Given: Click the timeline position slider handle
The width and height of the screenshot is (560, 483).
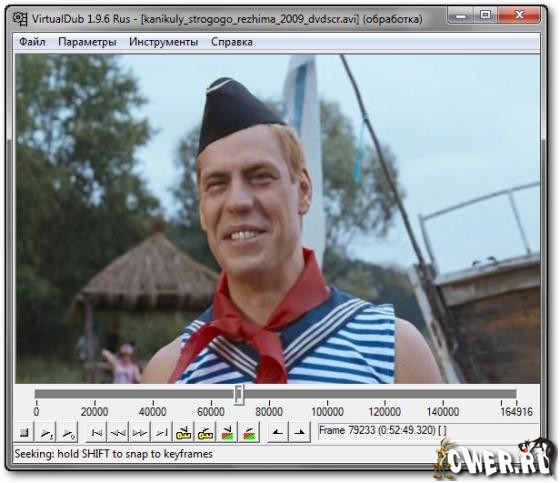Looking at the screenshot, I should pyautogui.click(x=239, y=395).
